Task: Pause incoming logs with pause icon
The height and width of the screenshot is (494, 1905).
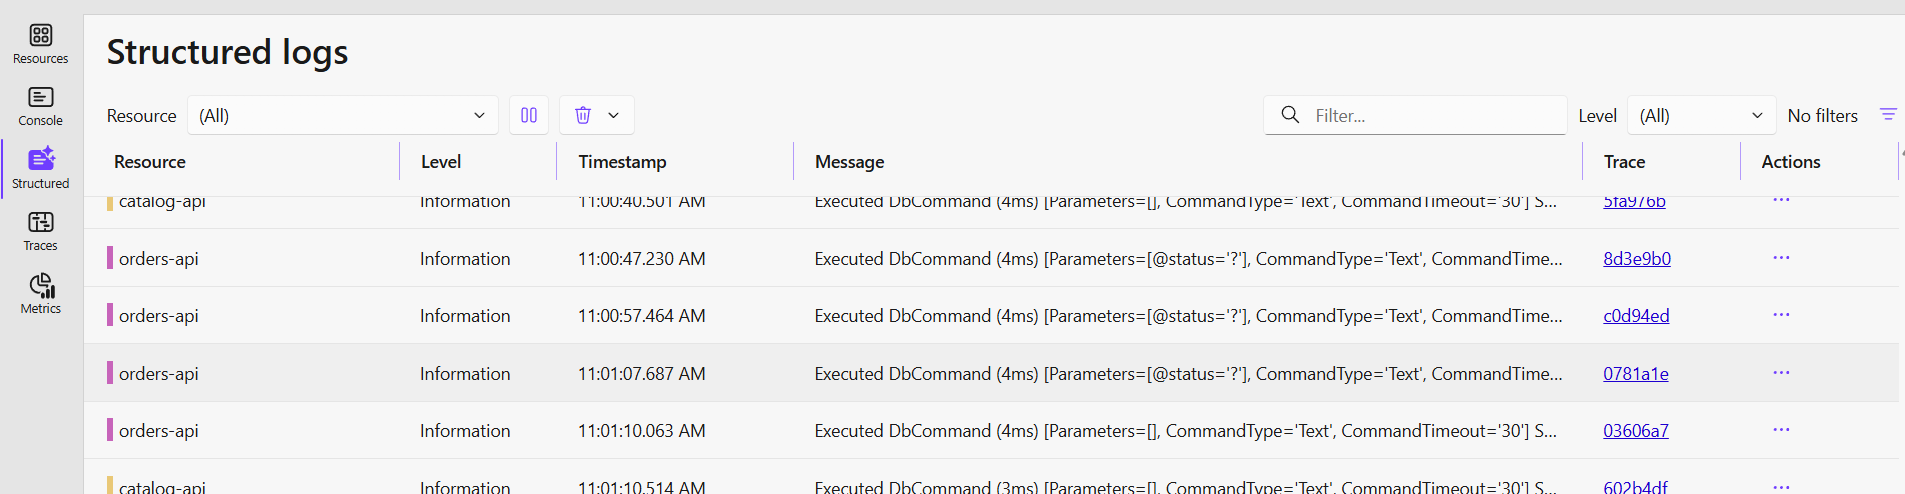Action: pyautogui.click(x=529, y=115)
